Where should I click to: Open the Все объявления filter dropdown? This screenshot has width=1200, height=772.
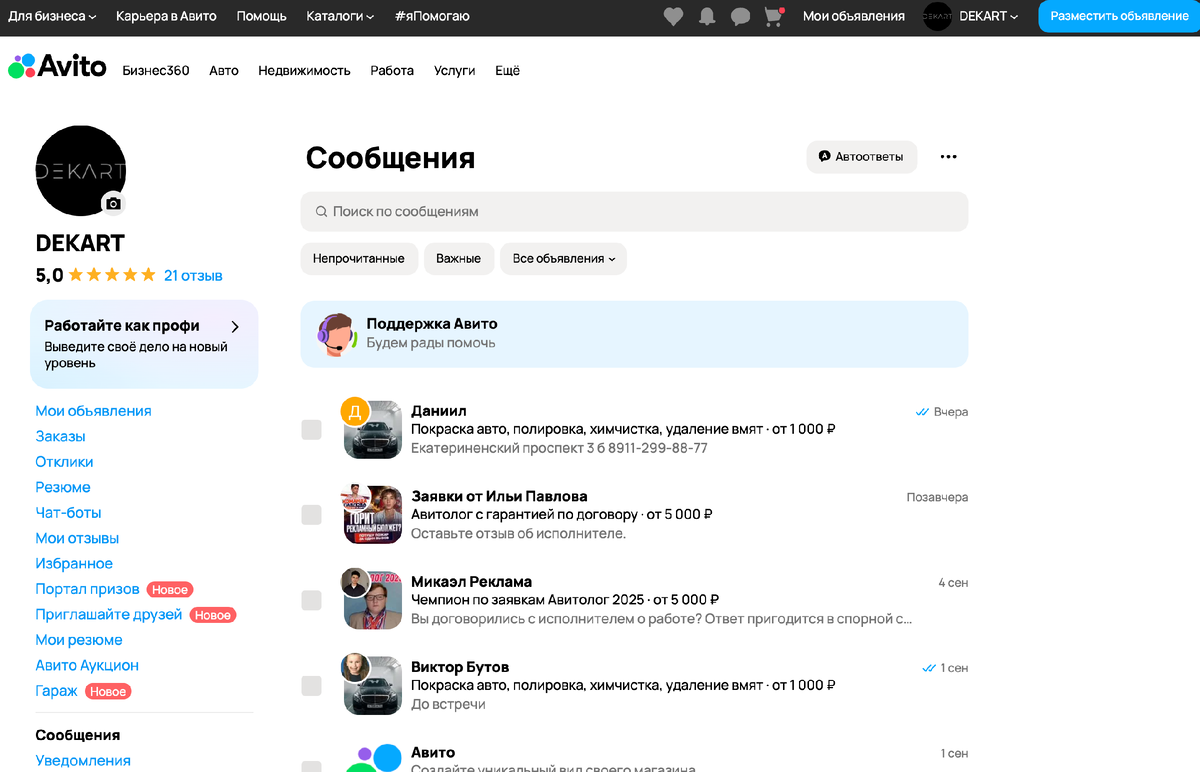tap(563, 258)
